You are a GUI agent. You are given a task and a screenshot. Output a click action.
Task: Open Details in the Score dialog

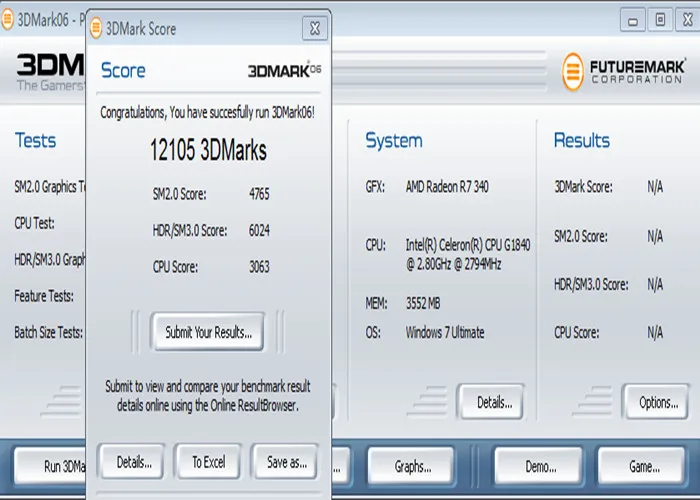click(x=133, y=462)
